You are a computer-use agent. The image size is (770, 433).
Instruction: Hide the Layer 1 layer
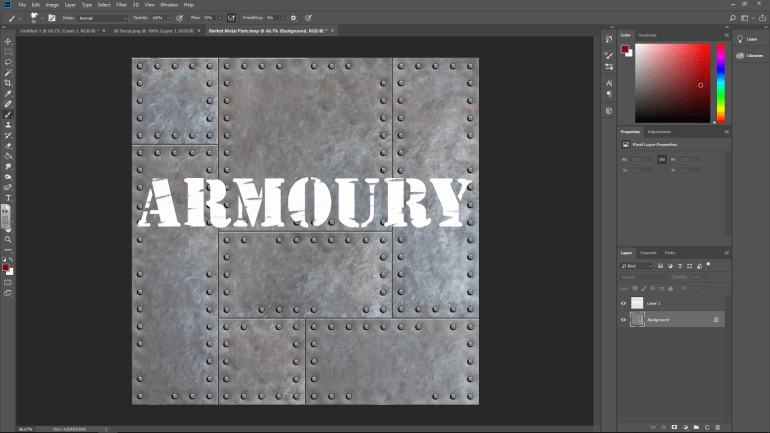click(624, 302)
